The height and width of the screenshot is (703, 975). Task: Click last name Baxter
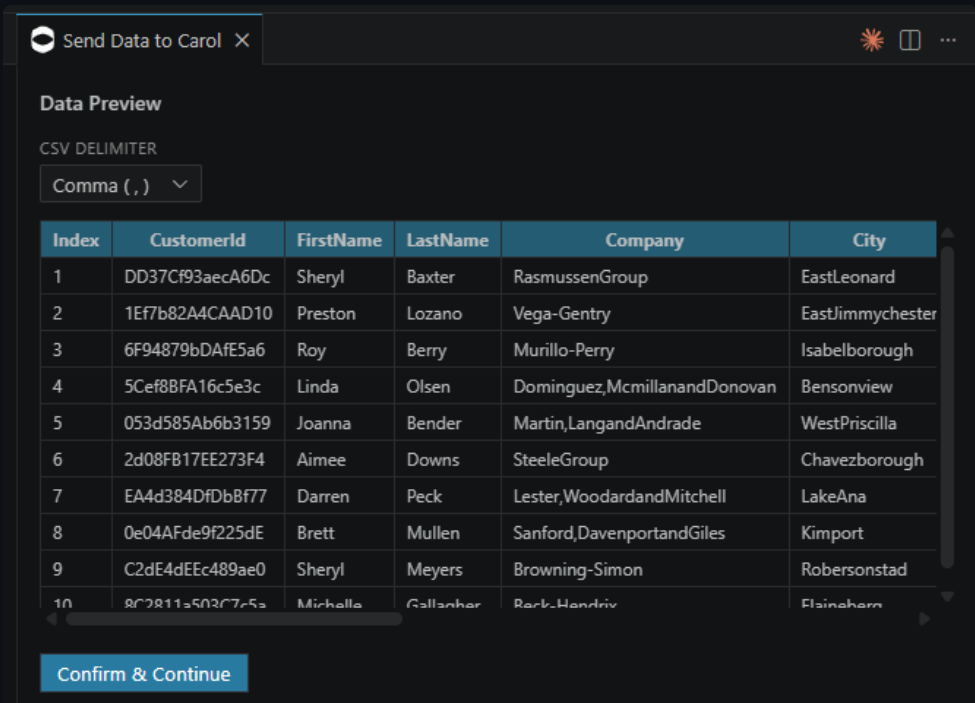(x=431, y=277)
